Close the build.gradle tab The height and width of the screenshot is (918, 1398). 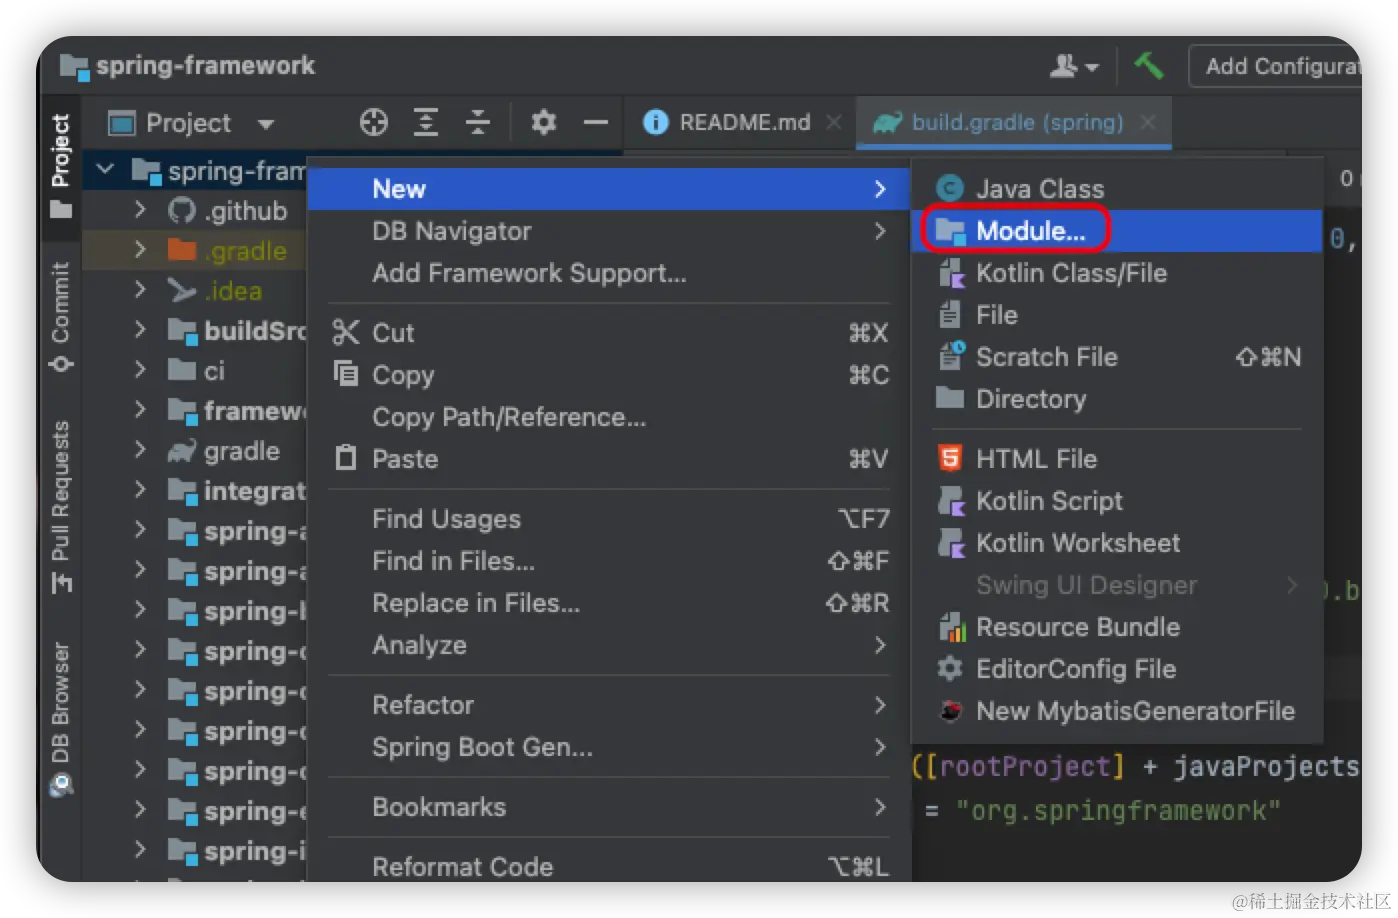(x=1148, y=122)
